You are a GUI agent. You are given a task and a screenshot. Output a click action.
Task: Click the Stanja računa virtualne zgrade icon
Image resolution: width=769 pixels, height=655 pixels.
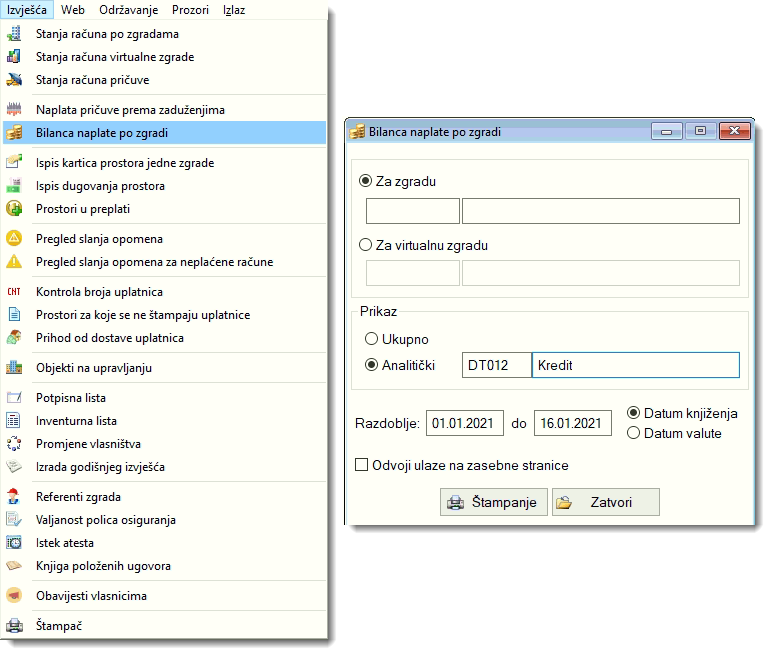pos(14,57)
